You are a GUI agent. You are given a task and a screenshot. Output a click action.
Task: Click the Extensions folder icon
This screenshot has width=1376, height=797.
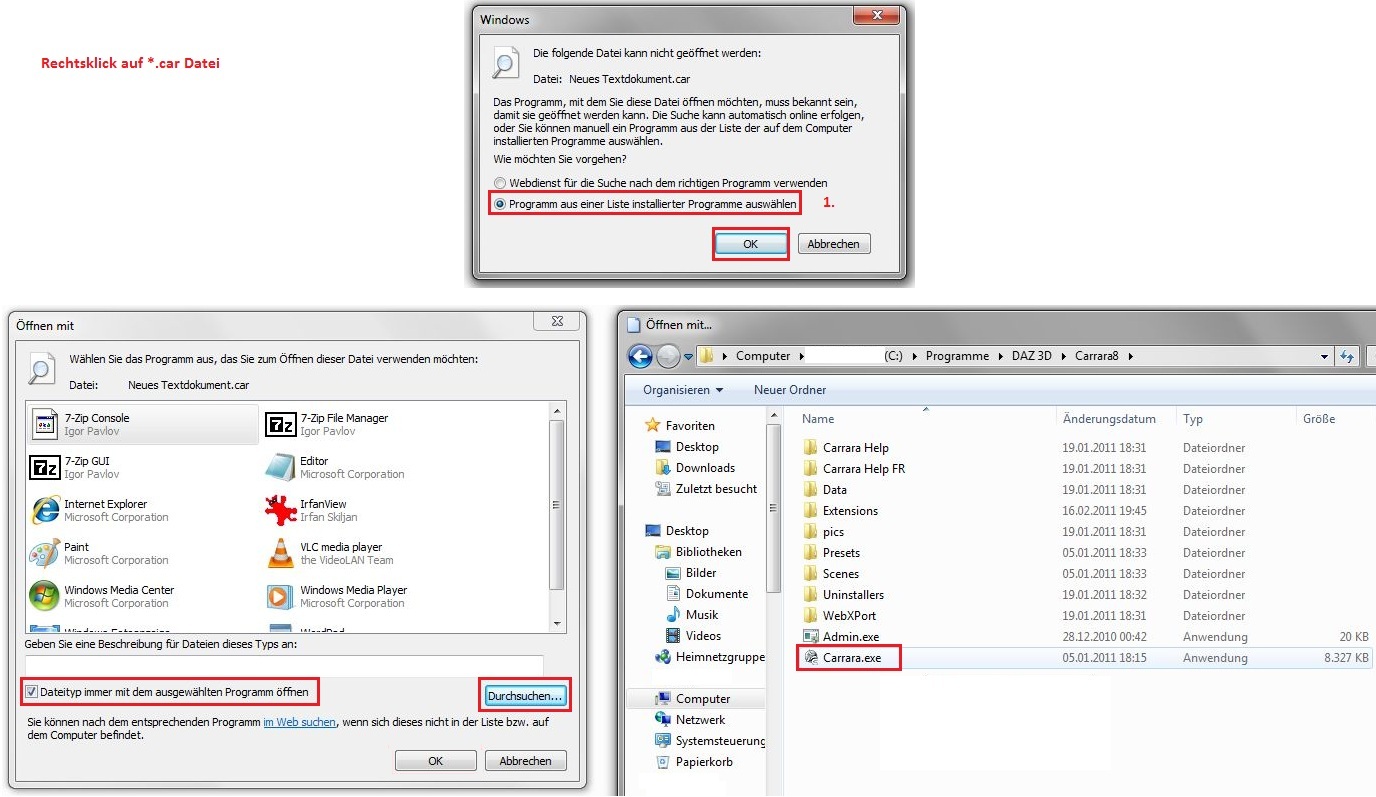(811, 511)
